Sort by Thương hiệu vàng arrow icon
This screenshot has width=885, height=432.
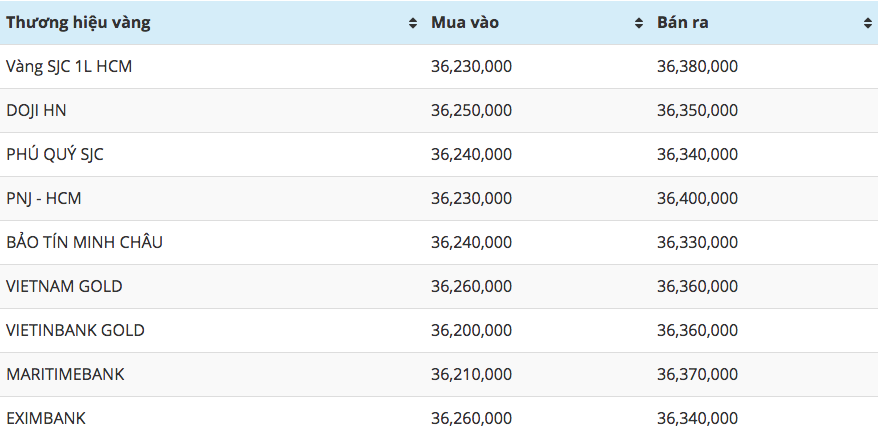(413, 23)
